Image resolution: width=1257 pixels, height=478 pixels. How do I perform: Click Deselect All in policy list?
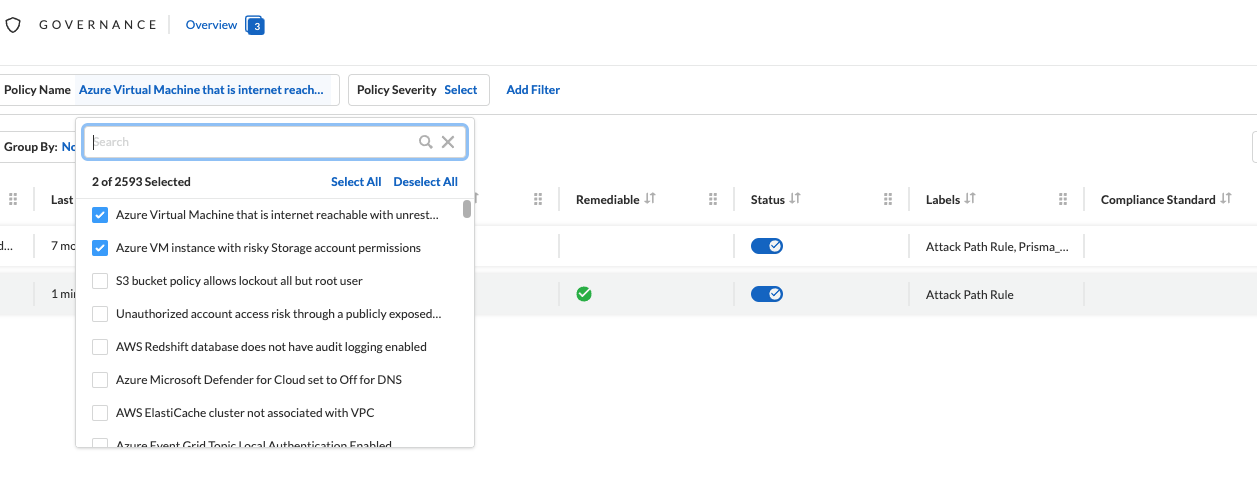pyautogui.click(x=425, y=182)
